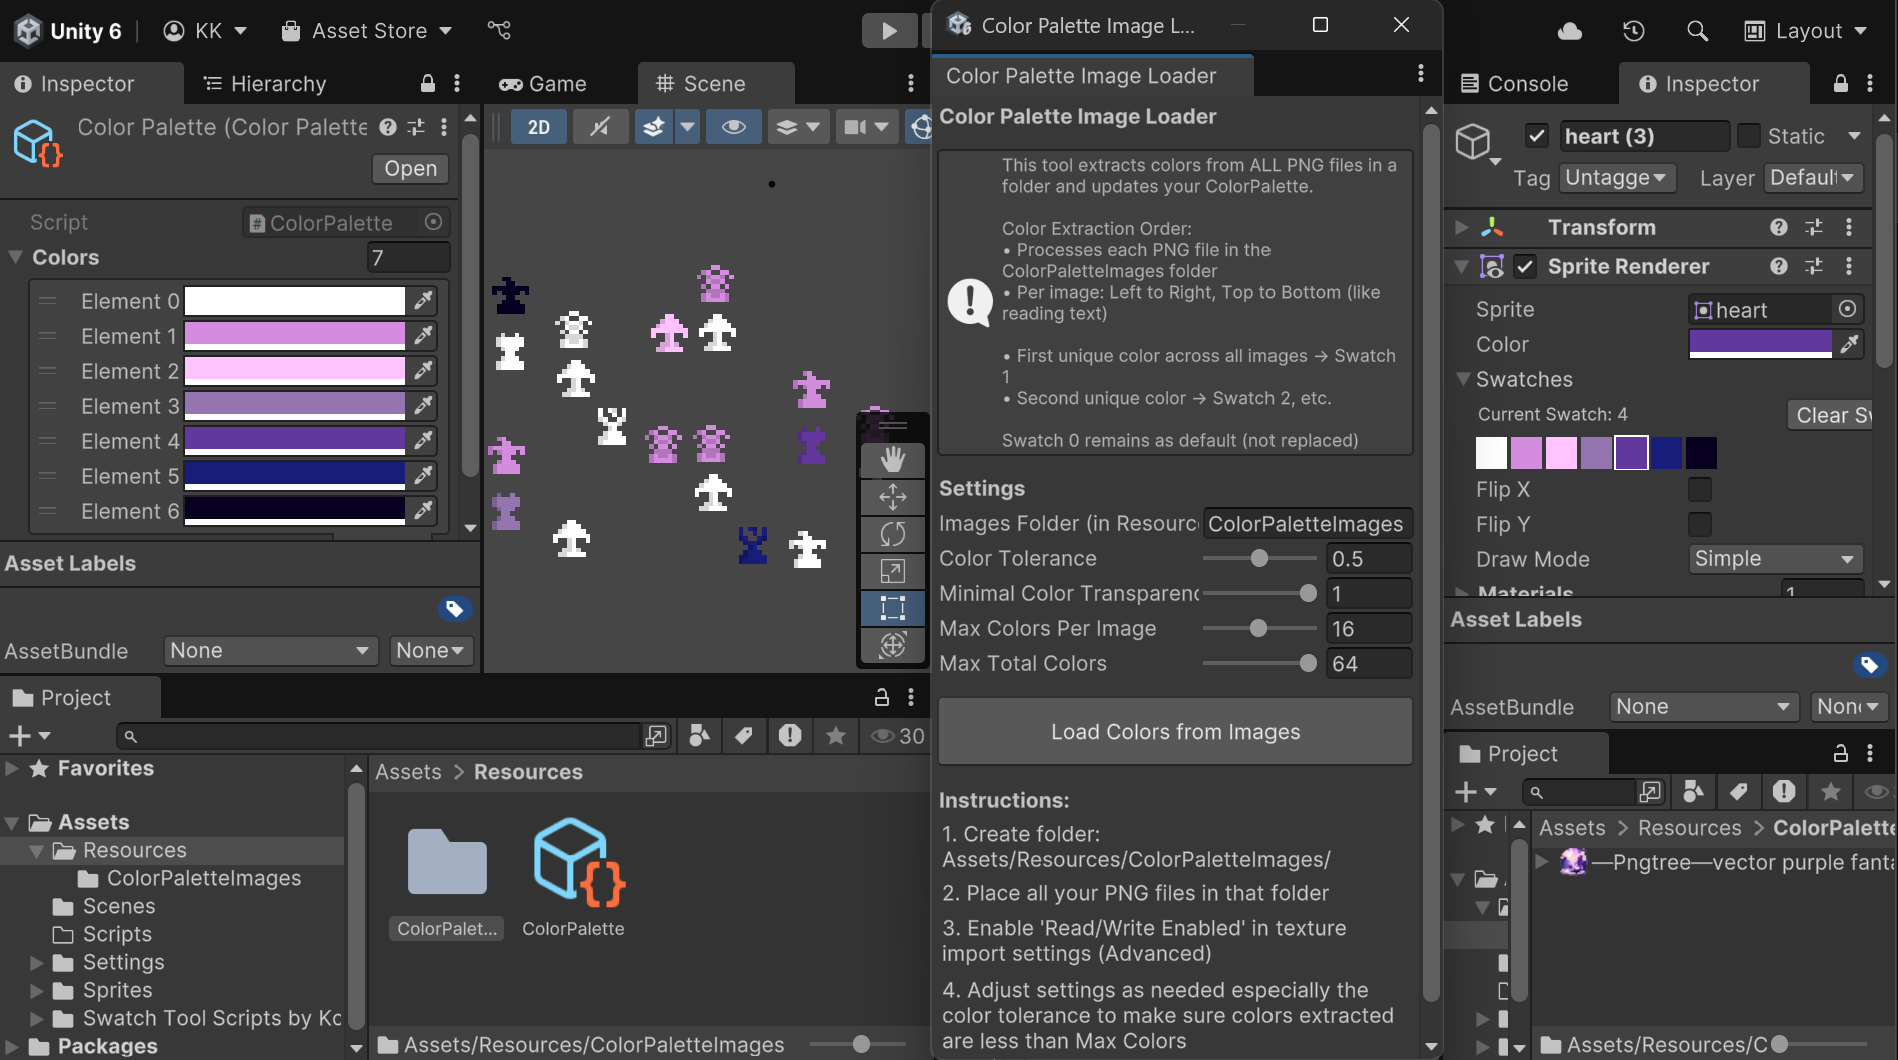Collapse the Swatches foldout
This screenshot has width=1898, height=1060.
click(1463, 379)
